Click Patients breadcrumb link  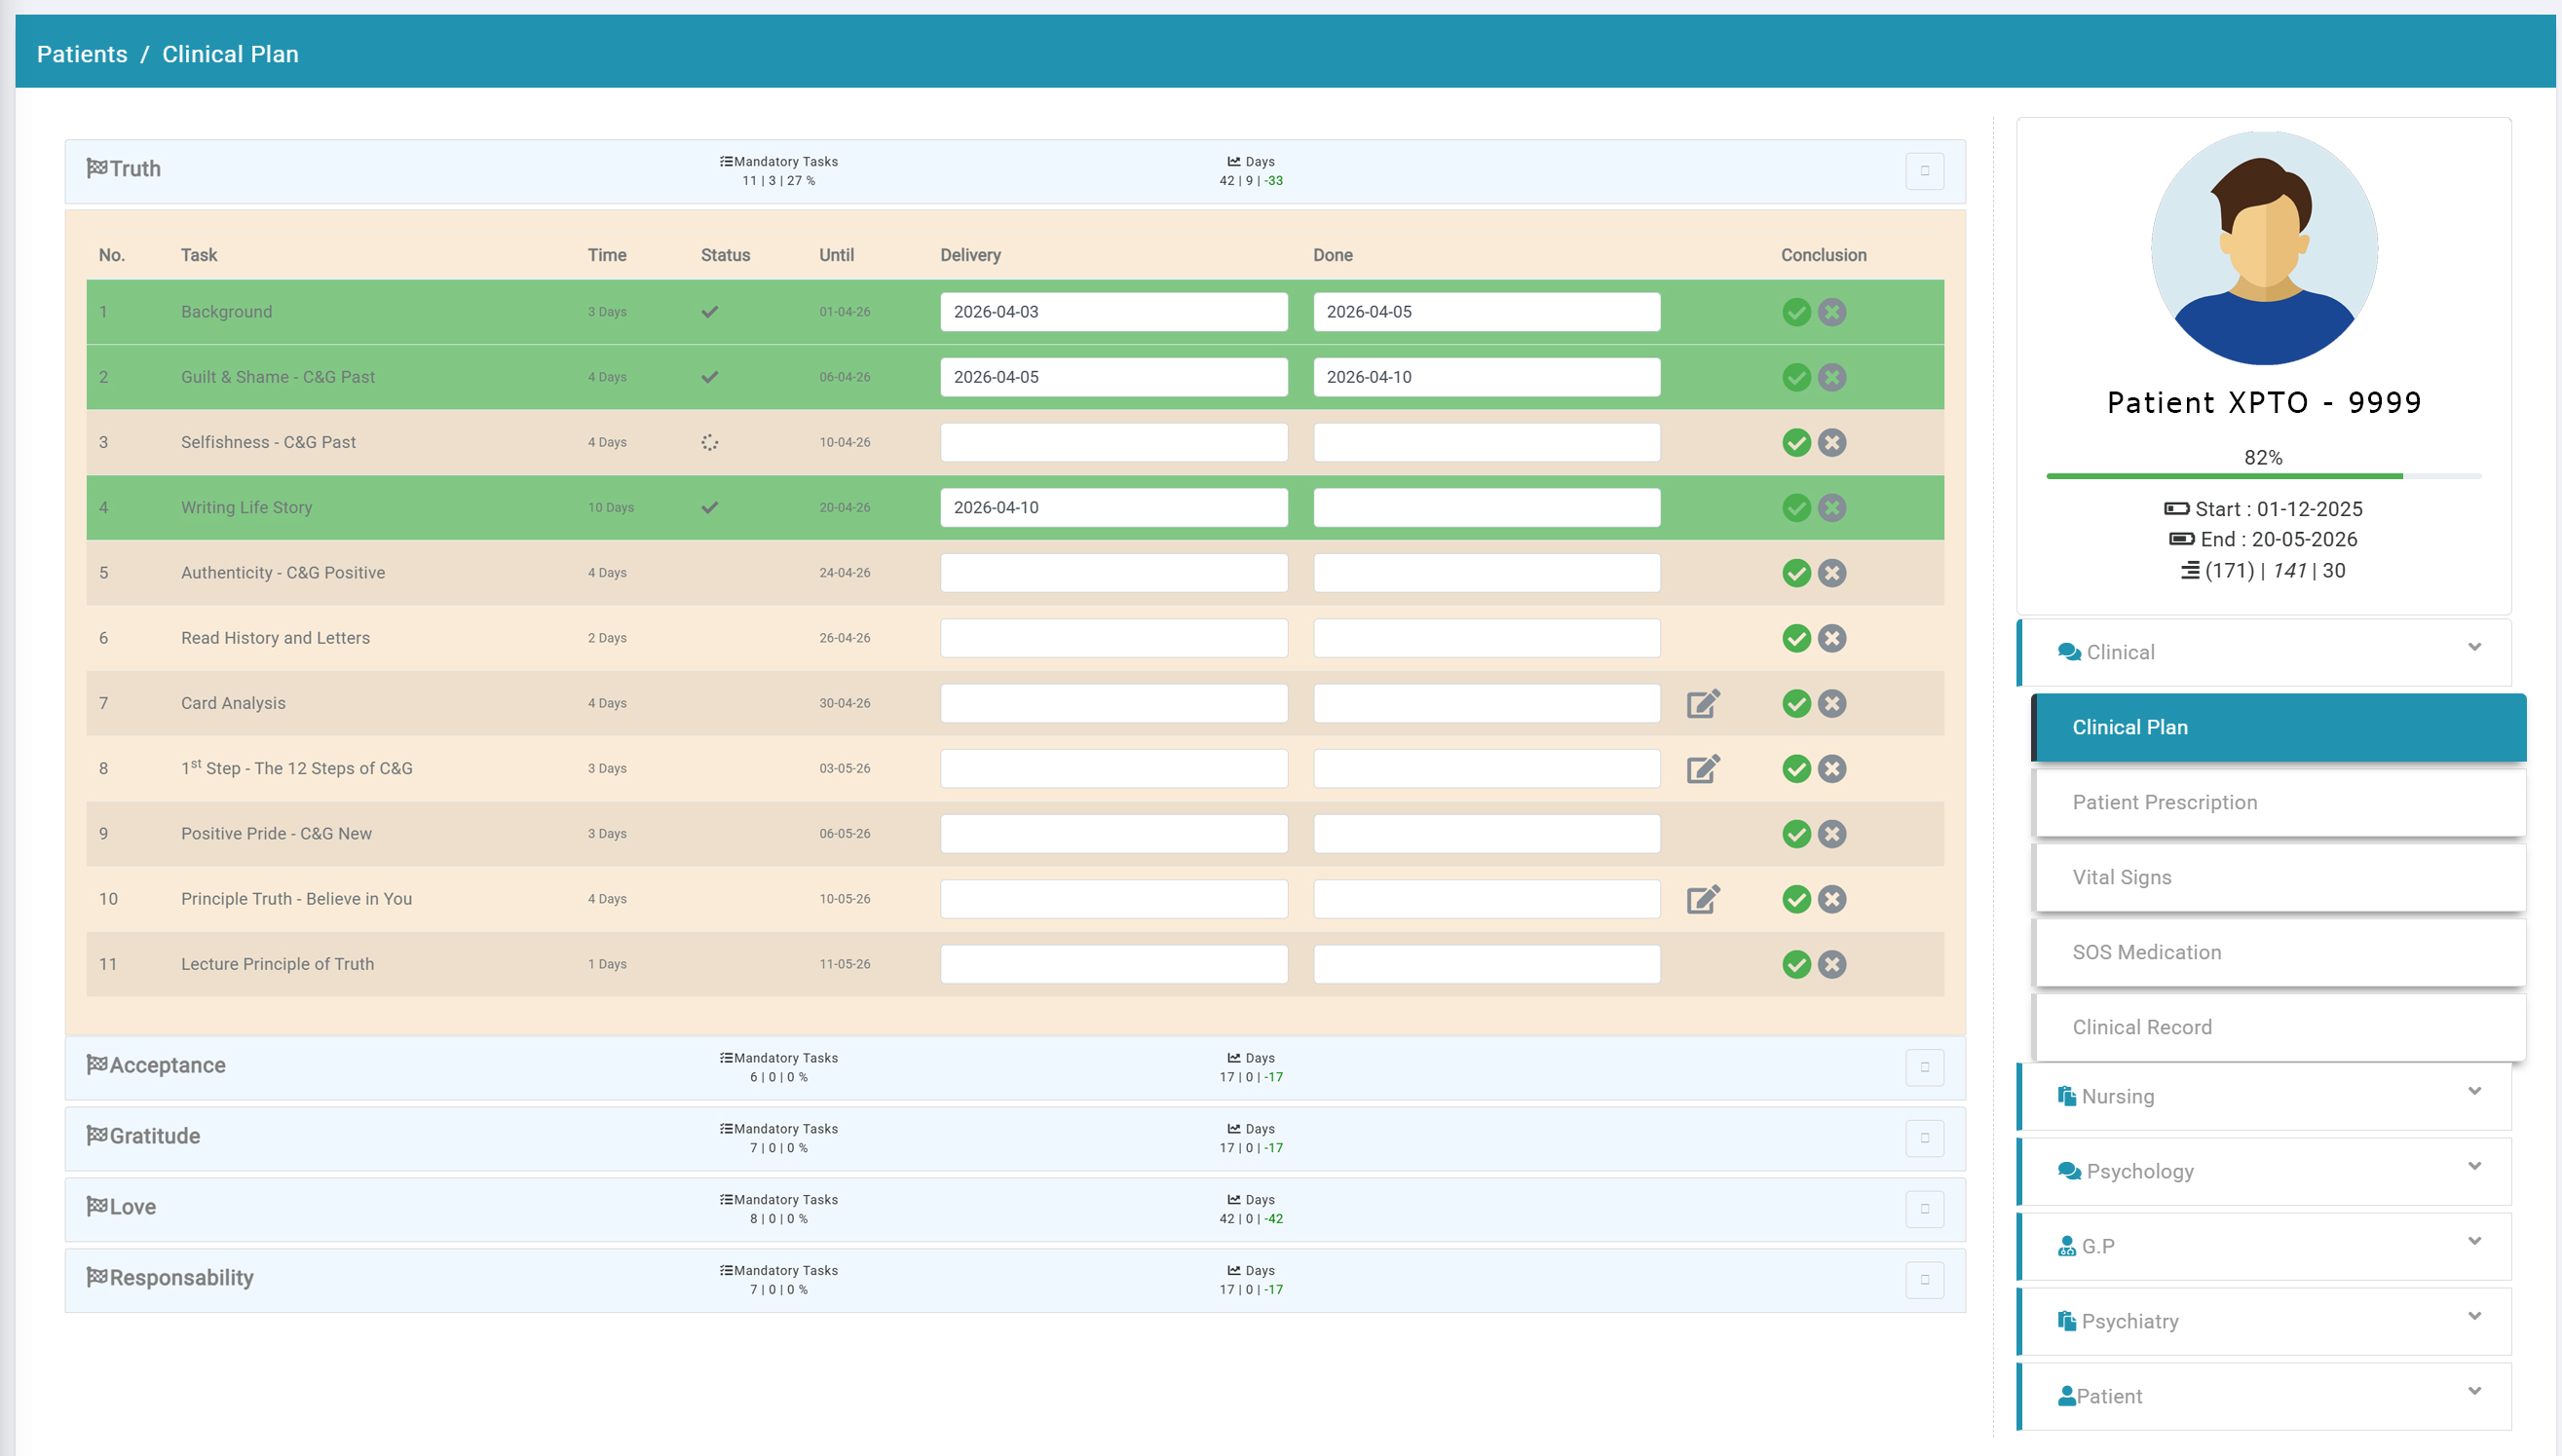82,54
